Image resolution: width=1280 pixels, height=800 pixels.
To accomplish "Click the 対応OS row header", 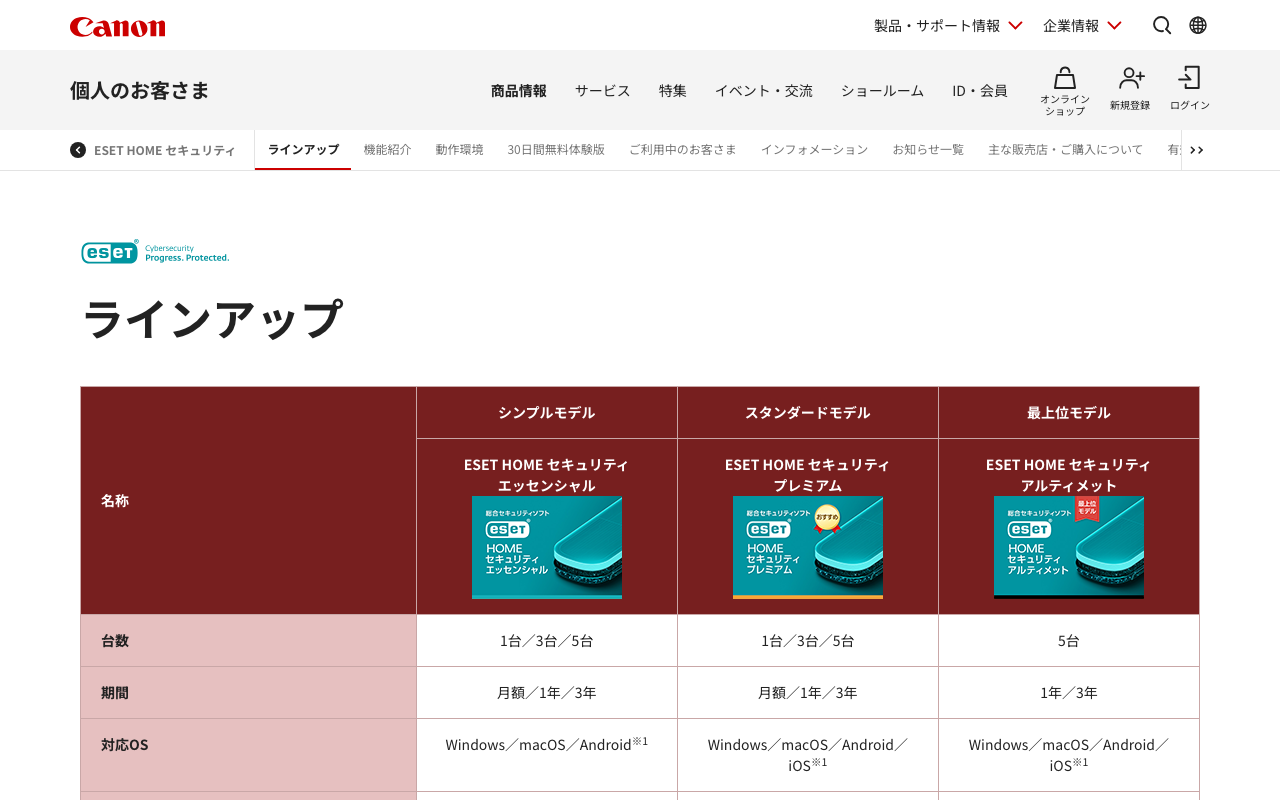I will coord(249,755).
